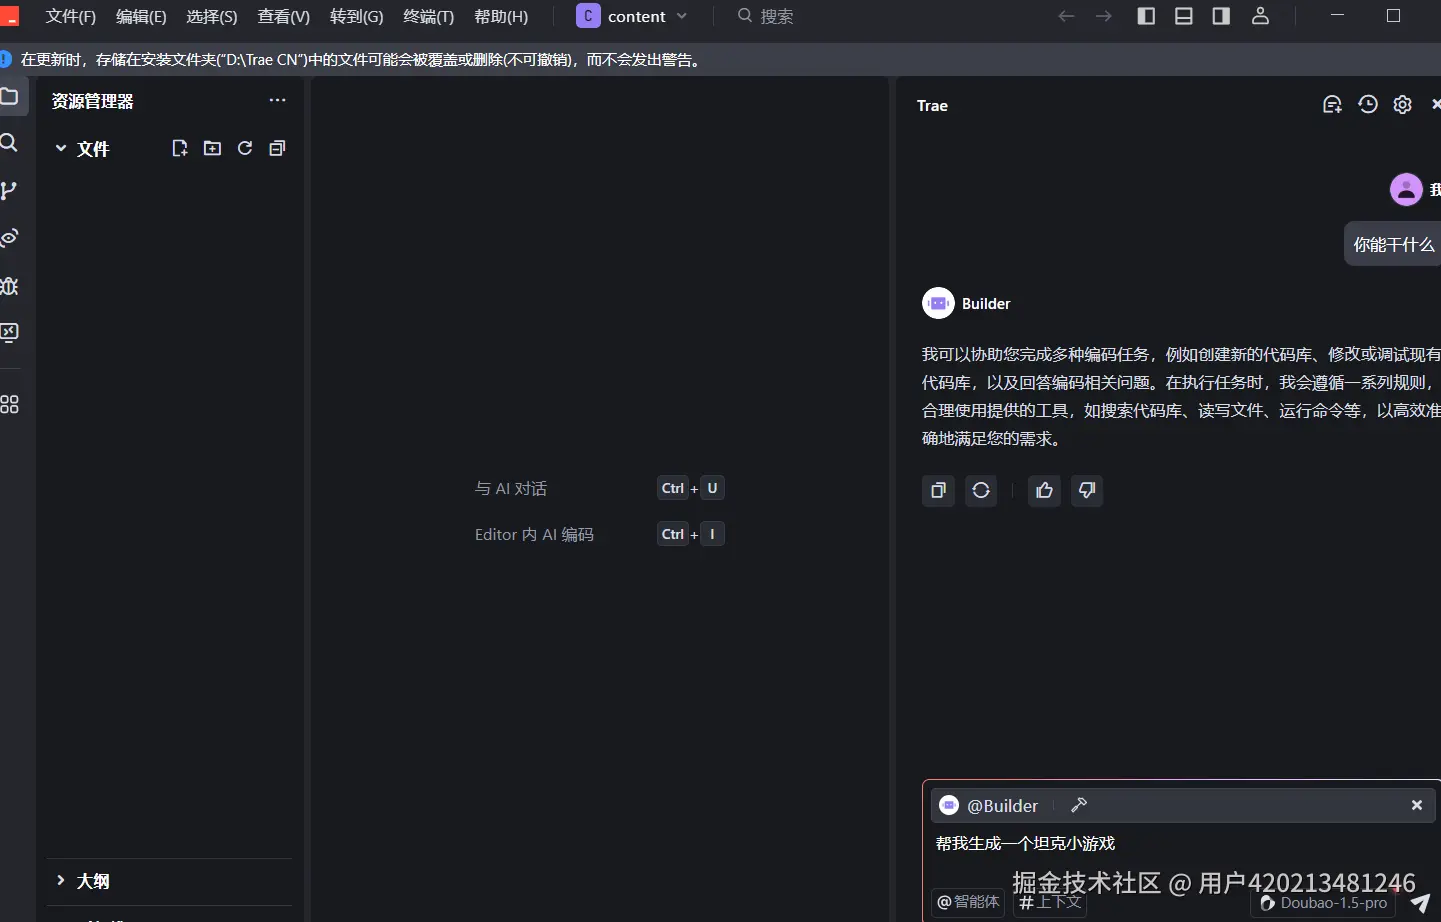Open the 终端(T) menu
The height and width of the screenshot is (922, 1441).
pos(428,16)
